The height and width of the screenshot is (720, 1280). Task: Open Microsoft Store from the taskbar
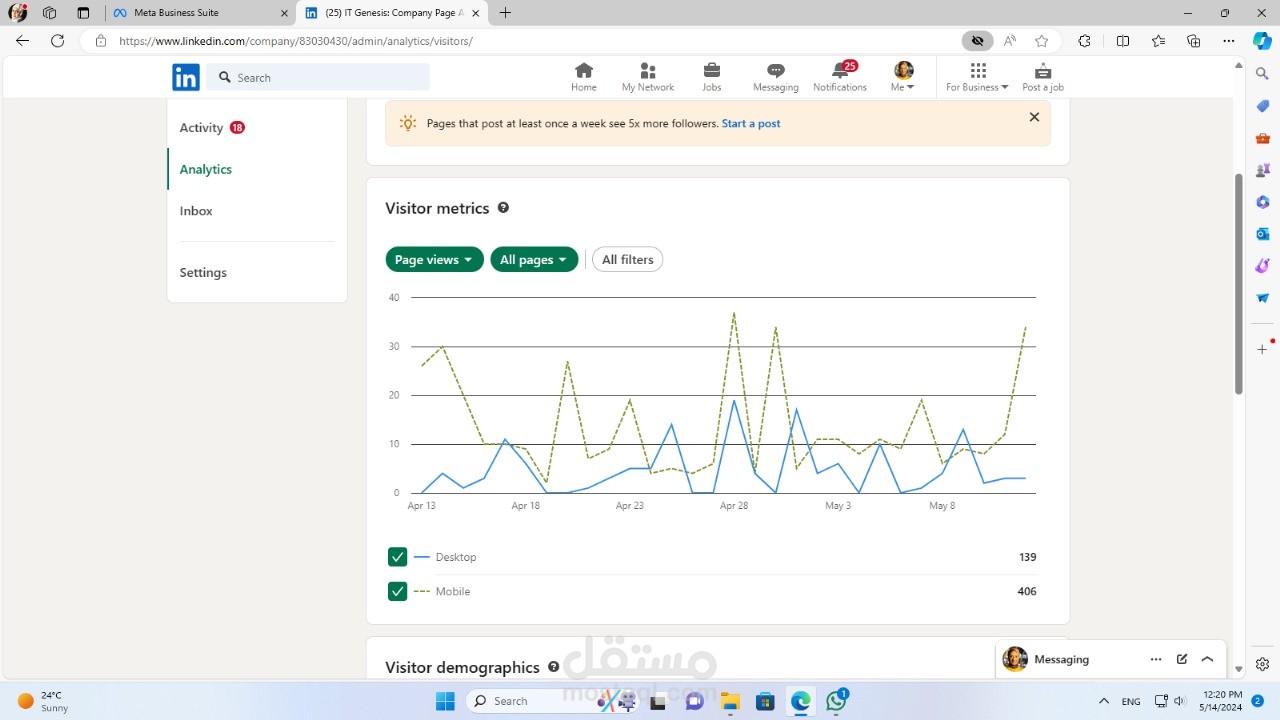pos(765,701)
